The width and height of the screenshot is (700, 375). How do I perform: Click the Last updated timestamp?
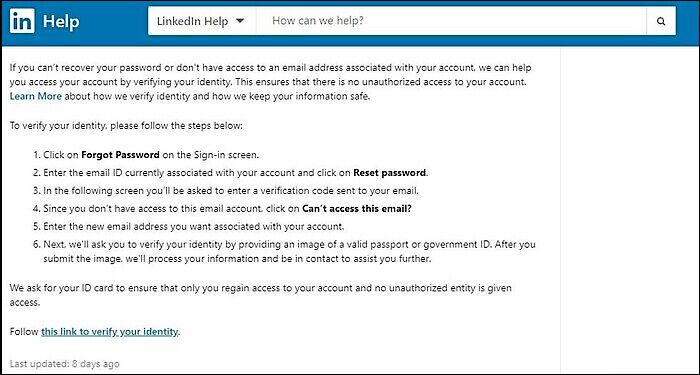(65, 364)
